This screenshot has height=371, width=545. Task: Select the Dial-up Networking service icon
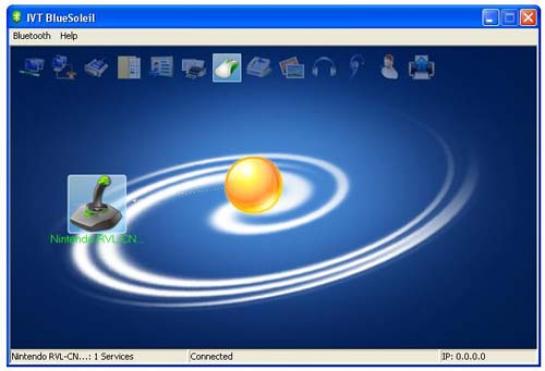[x=64, y=67]
